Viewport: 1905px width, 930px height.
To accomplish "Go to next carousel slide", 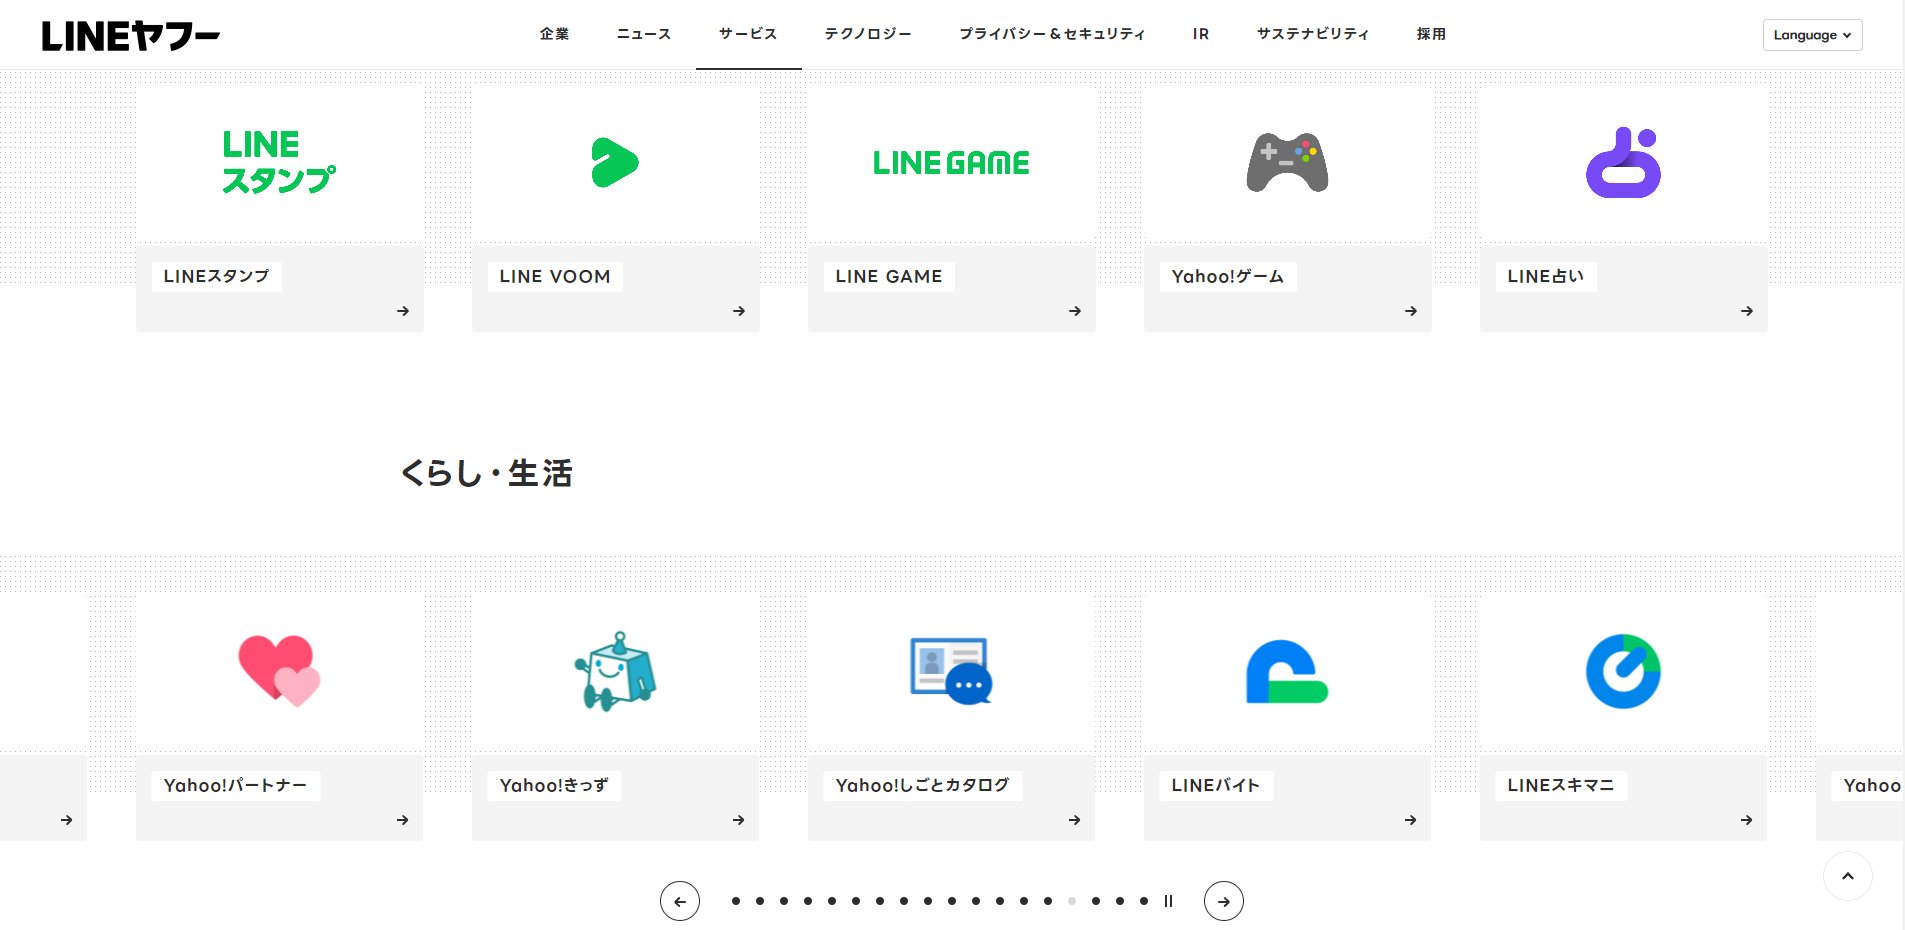I will pos(1224,901).
